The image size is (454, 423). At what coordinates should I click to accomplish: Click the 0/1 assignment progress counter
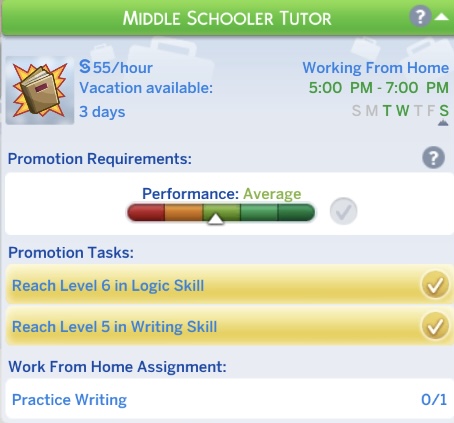(434, 399)
